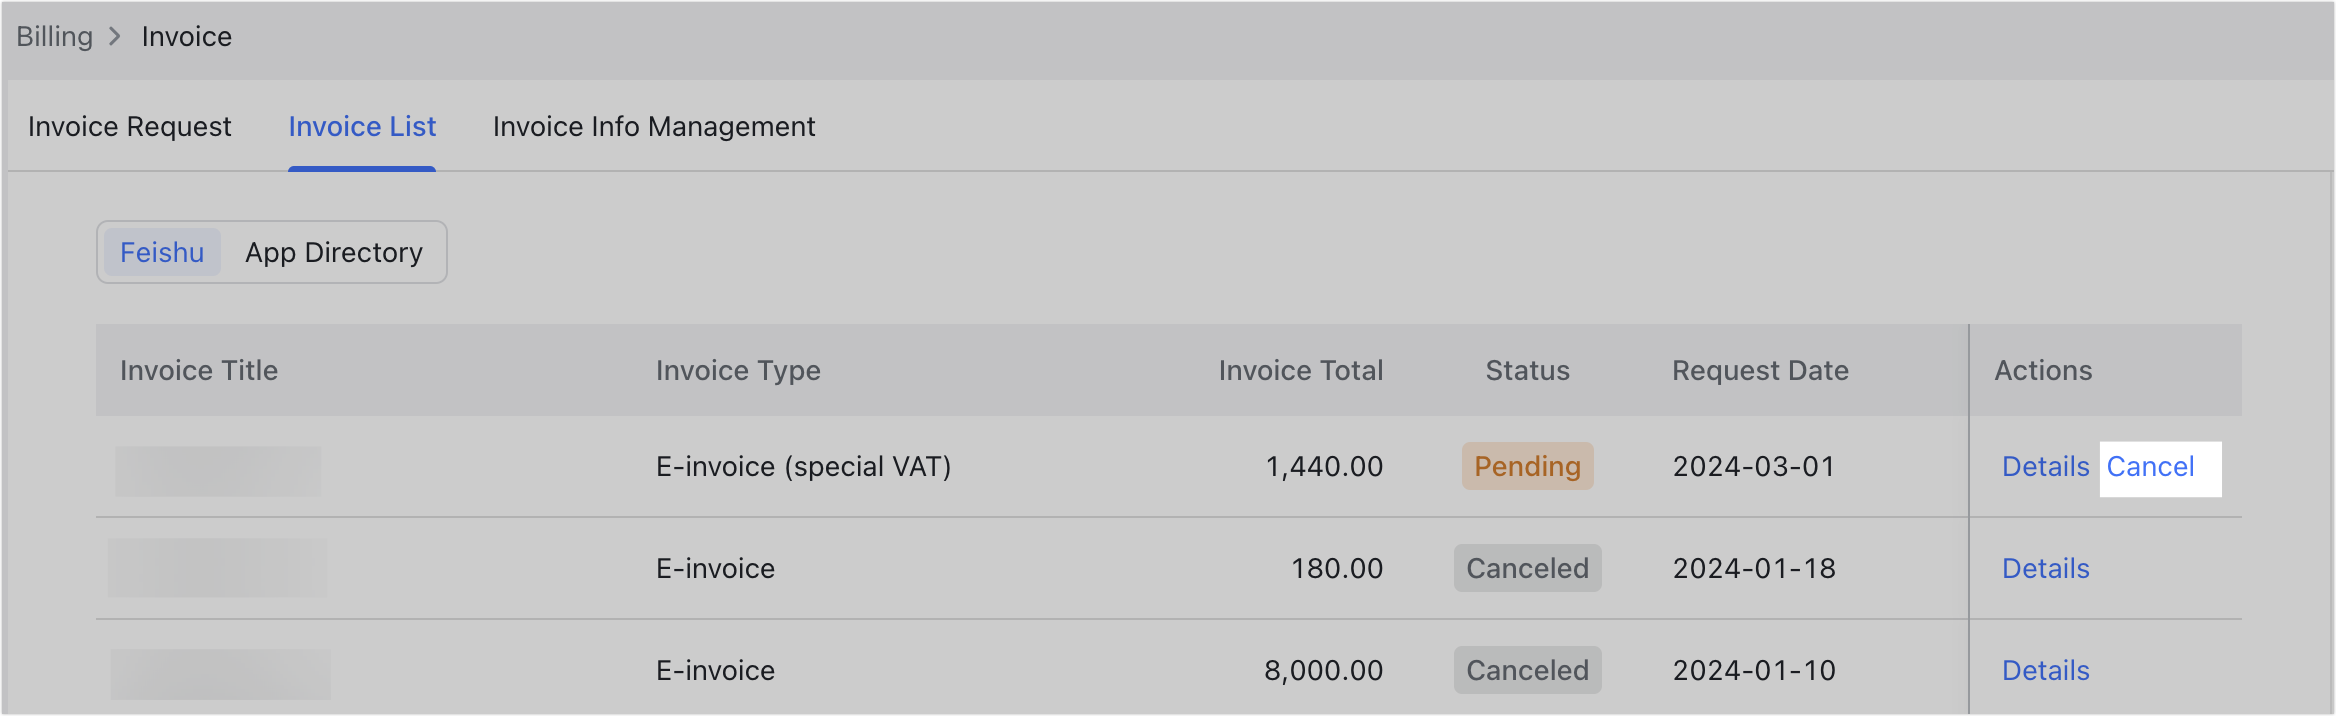
Task: Click the Canceled badge on 2024-01-10 row
Action: coord(1527,670)
